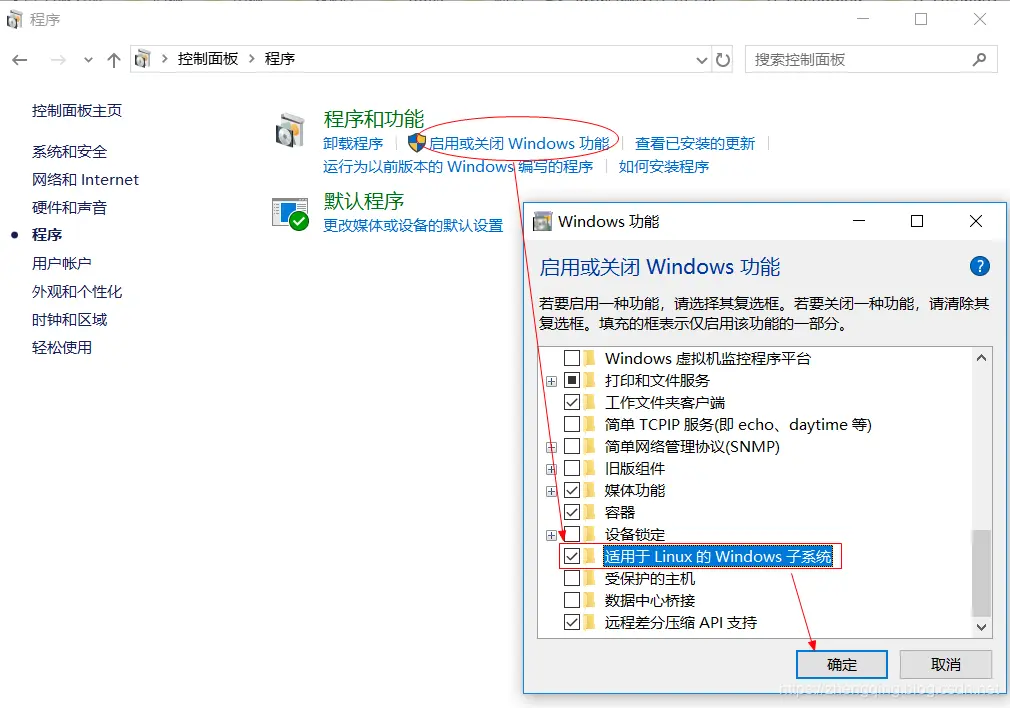Click folder icon of 容器

pos(589,512)
